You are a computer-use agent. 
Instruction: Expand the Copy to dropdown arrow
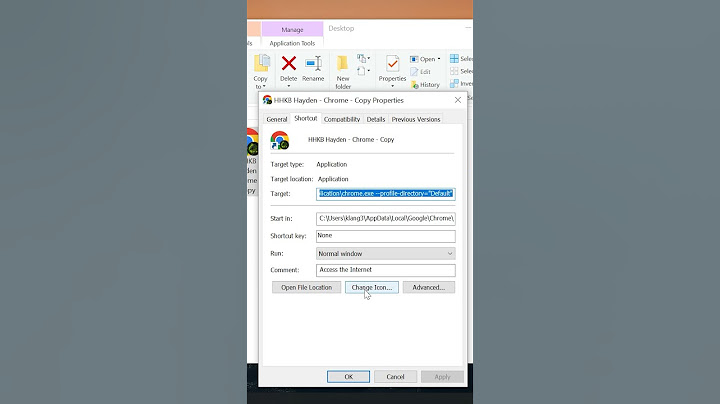pos(264,86)
